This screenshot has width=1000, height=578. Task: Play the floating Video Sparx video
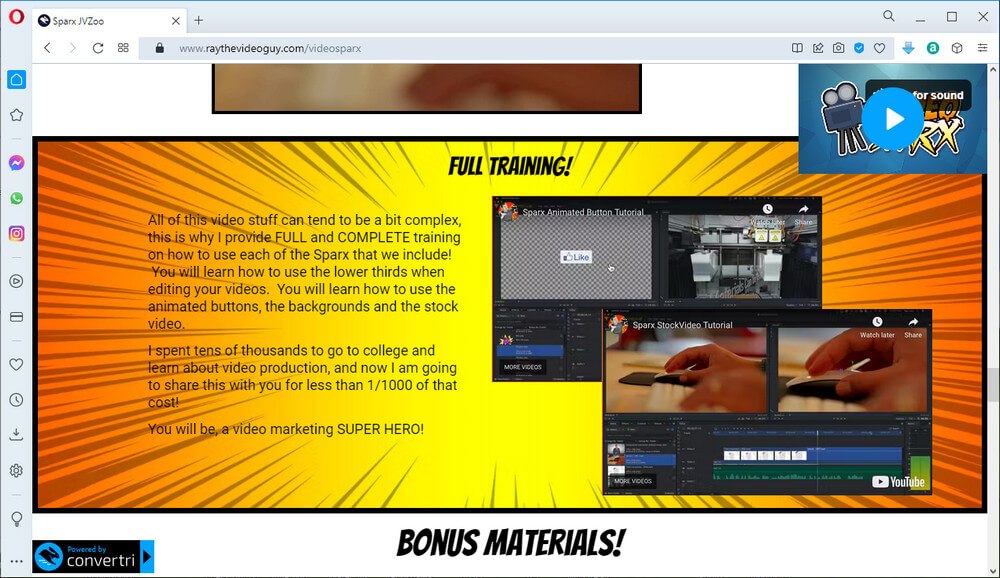click(x=892, y=118)
